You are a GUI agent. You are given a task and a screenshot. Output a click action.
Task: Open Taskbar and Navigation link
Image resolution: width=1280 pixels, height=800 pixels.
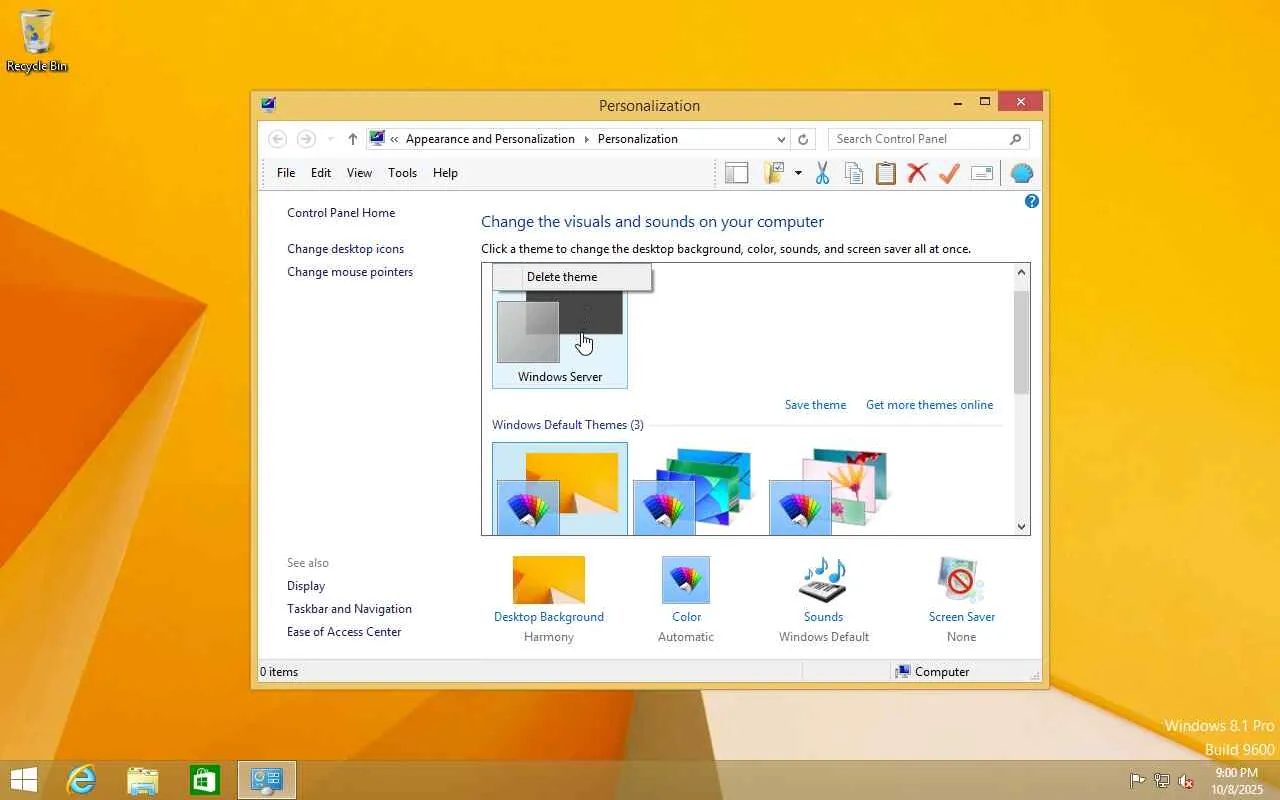point(349,609)
